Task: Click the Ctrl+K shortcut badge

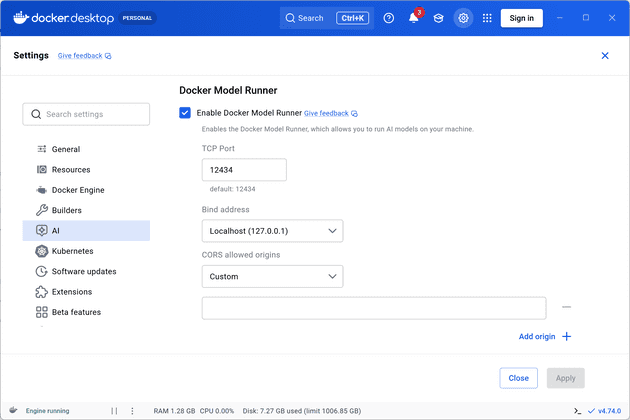Action: 352,18
